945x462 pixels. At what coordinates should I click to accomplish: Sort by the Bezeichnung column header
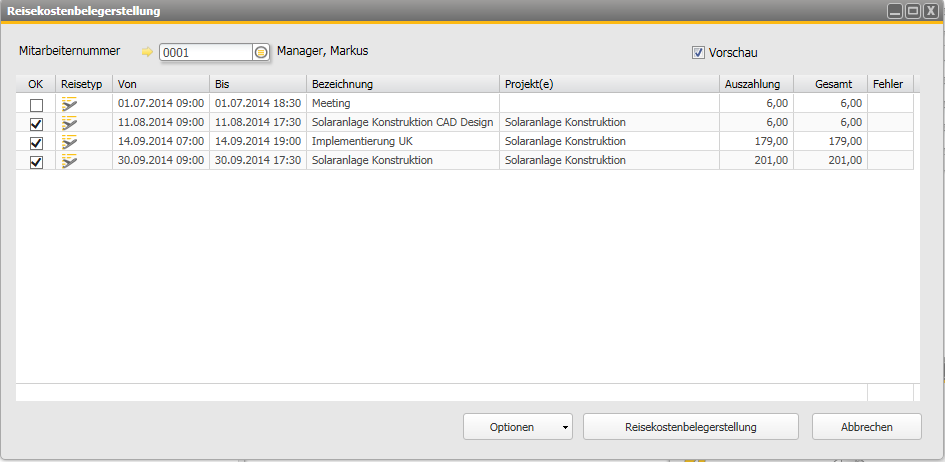pyautogui.click(x=403, y=84)
